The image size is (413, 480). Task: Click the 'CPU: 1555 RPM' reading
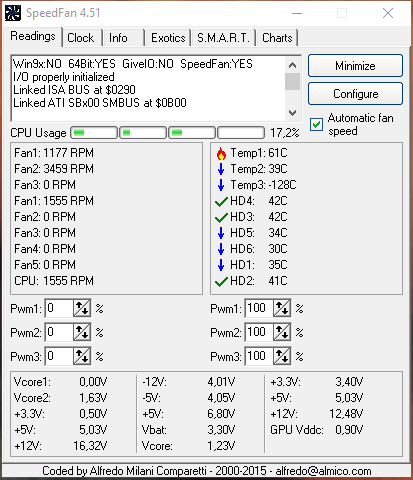(x=54, y=281)
